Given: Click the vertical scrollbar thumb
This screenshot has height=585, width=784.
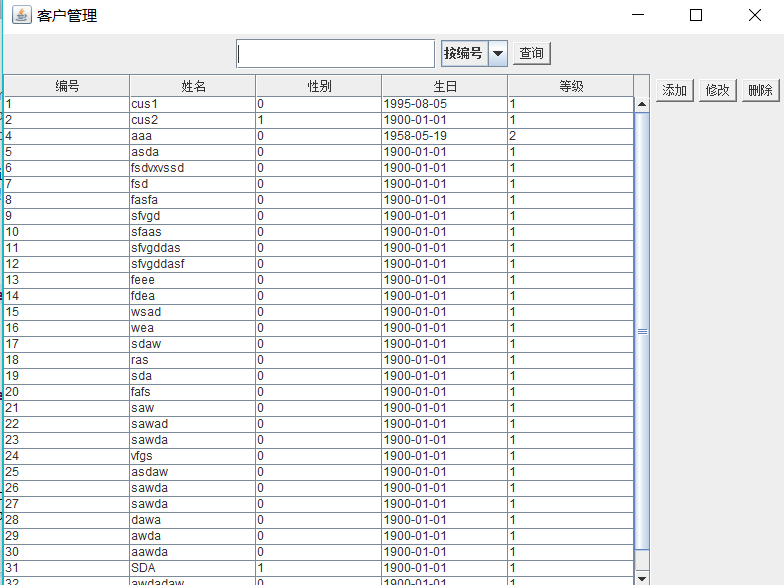Looking at the screenshot, I should 642,331.
